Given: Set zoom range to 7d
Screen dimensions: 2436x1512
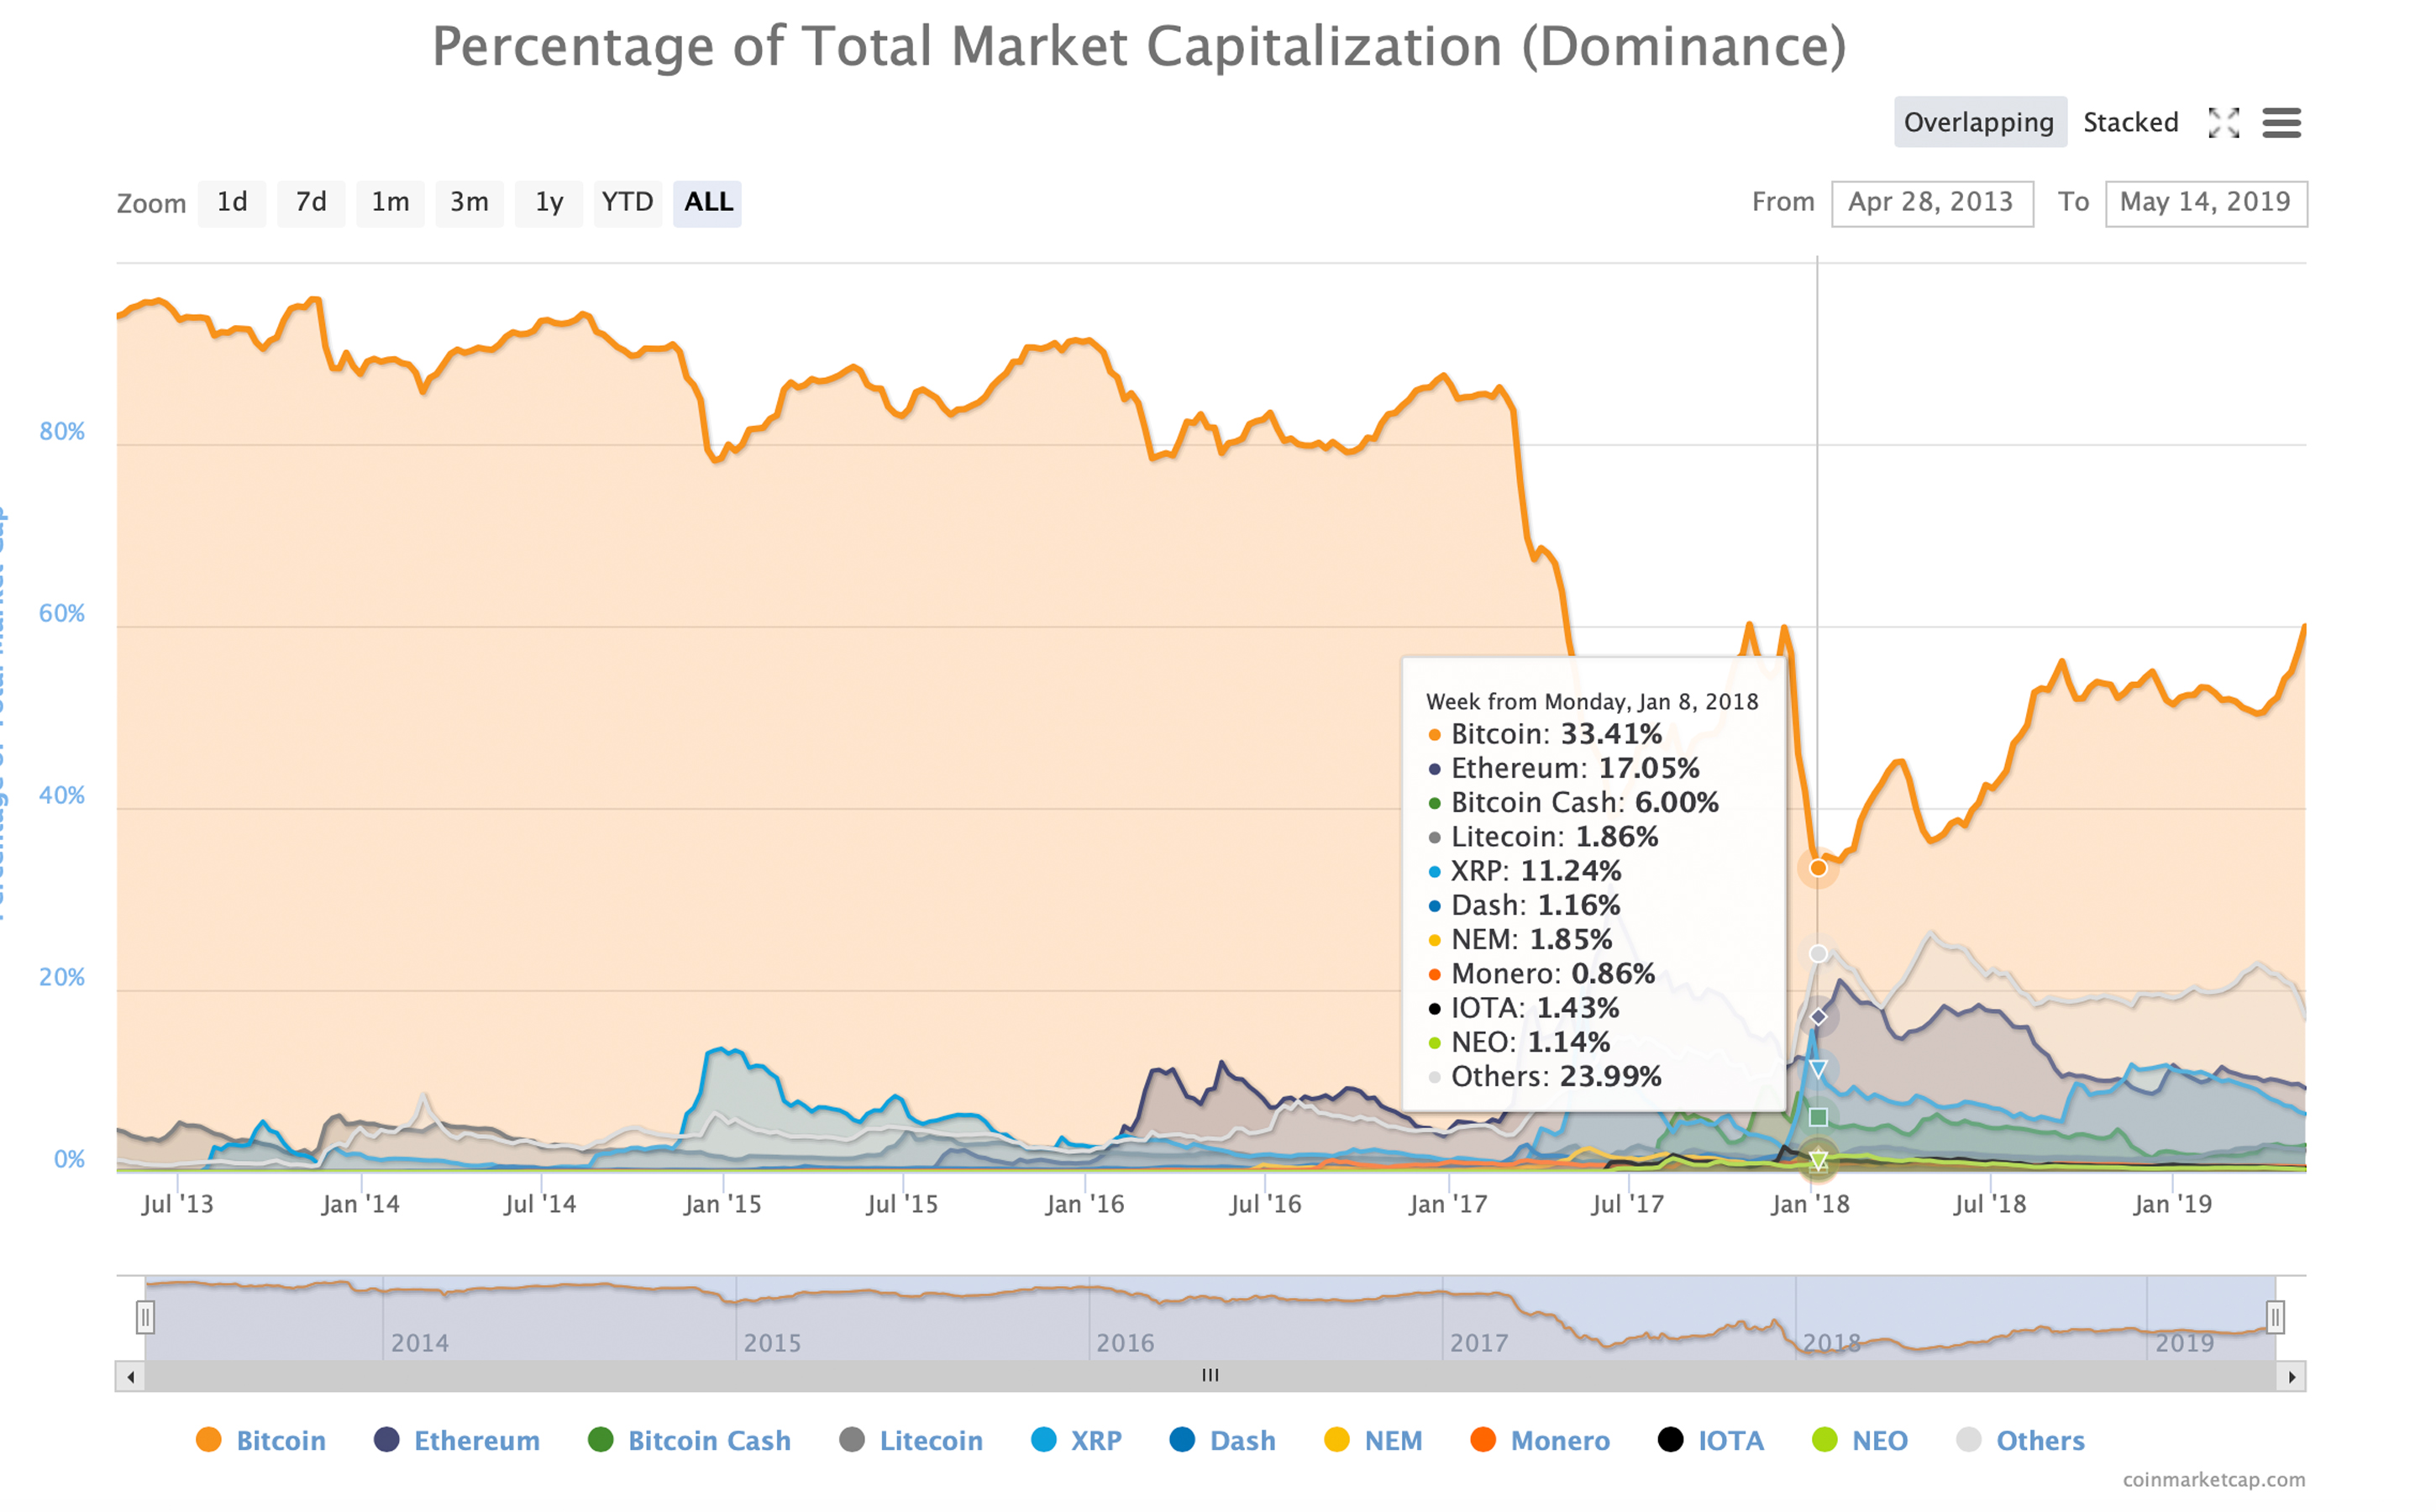Looking at the screenshot, I should coord(311,203).
